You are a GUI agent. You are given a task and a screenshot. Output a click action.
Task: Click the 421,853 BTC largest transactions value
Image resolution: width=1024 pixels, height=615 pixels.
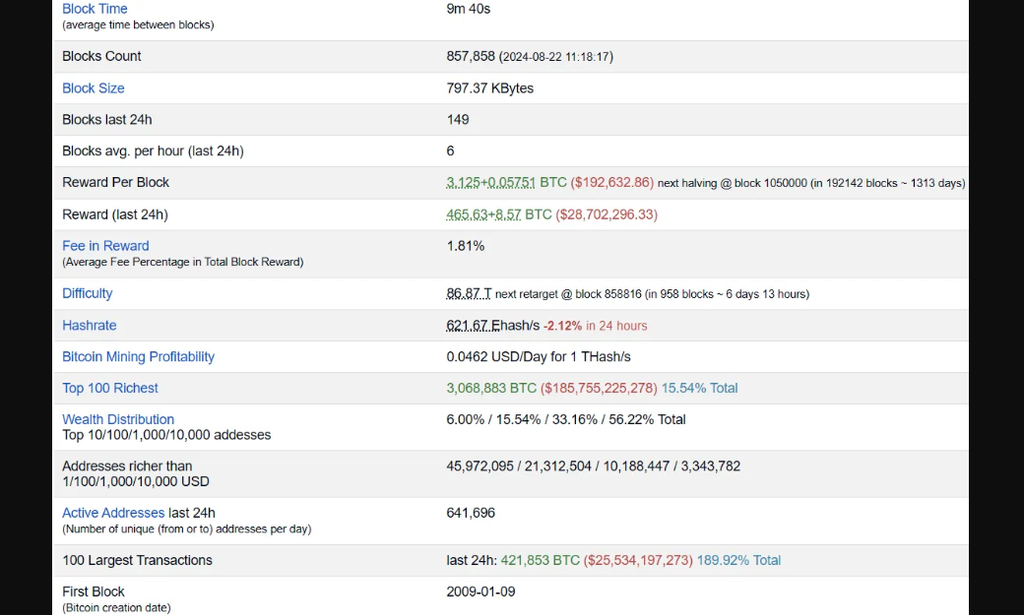pyautogui.click(x=540, y=560)
